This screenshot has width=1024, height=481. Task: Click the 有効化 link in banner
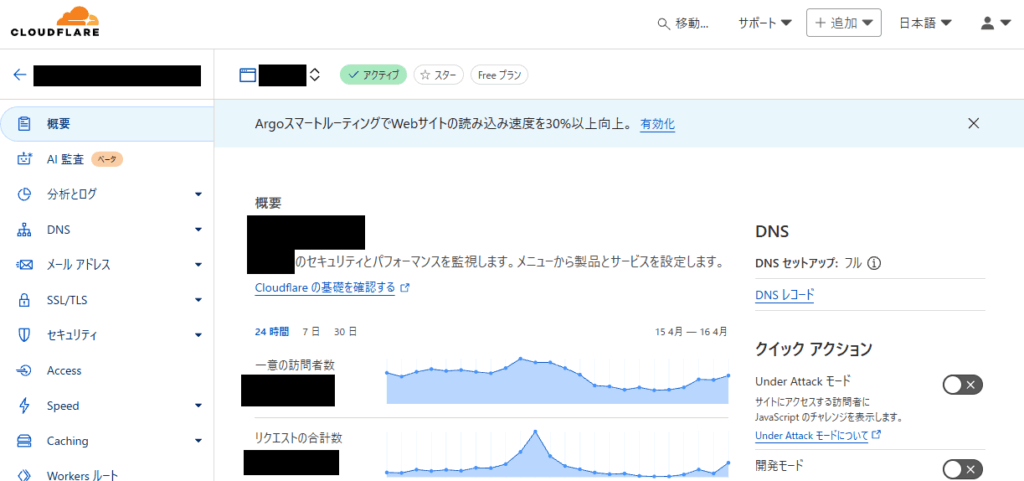[658, 124]
